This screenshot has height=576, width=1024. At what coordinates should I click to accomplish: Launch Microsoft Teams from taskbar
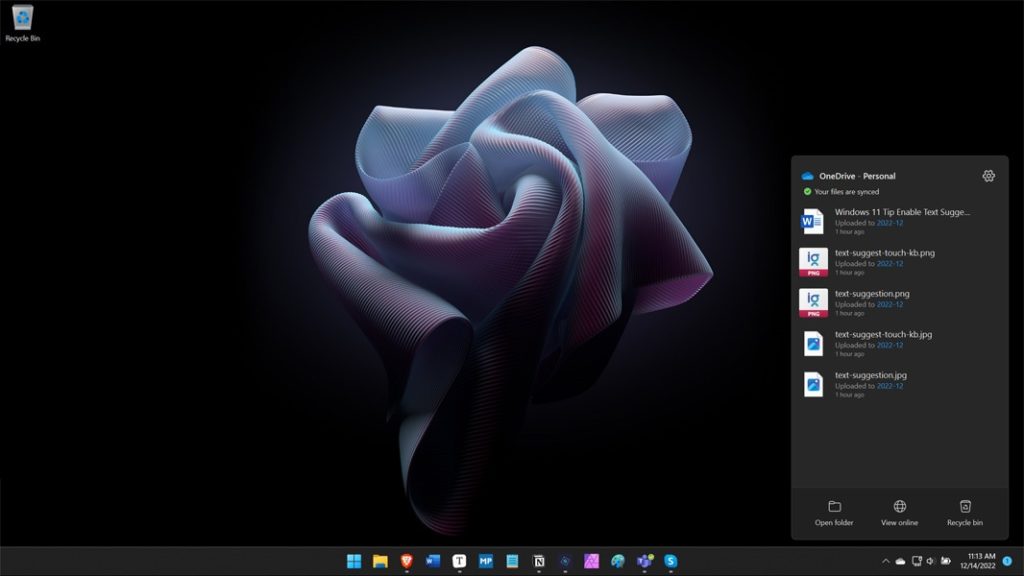pyautogui.click(x=645, y=561)
